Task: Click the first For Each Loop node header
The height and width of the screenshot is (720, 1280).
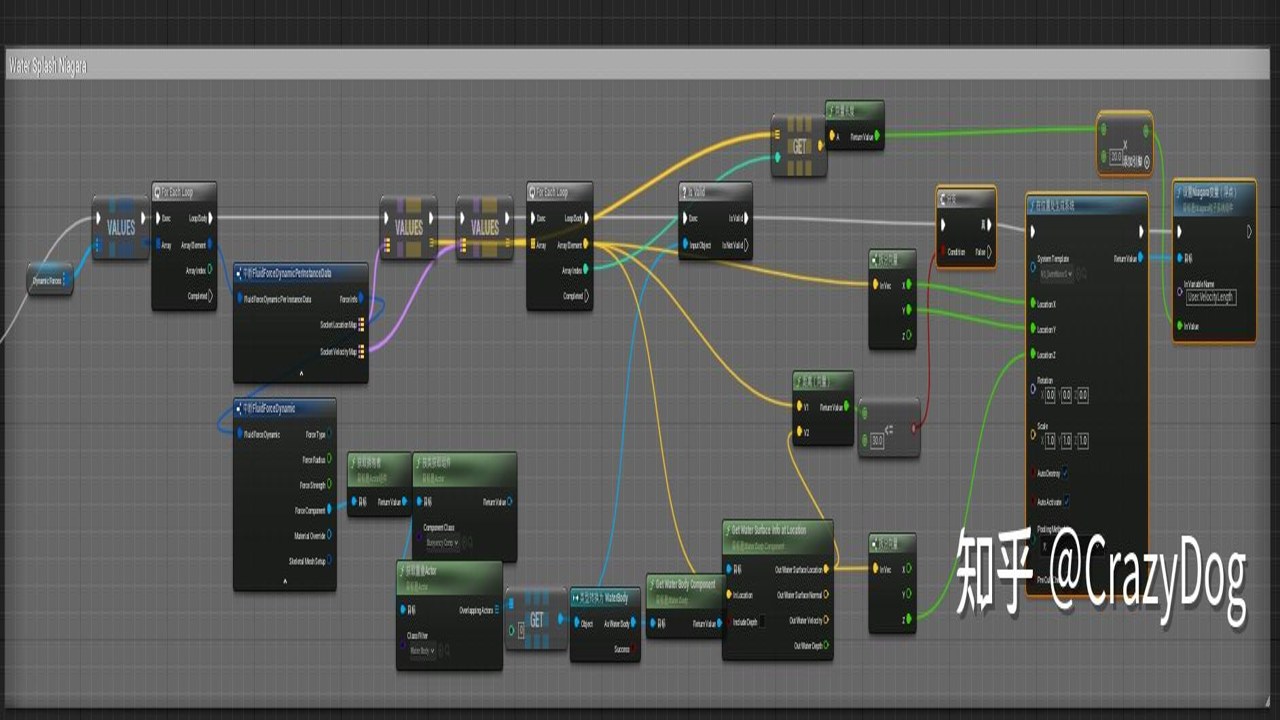Action: click(x=184, y=190)
